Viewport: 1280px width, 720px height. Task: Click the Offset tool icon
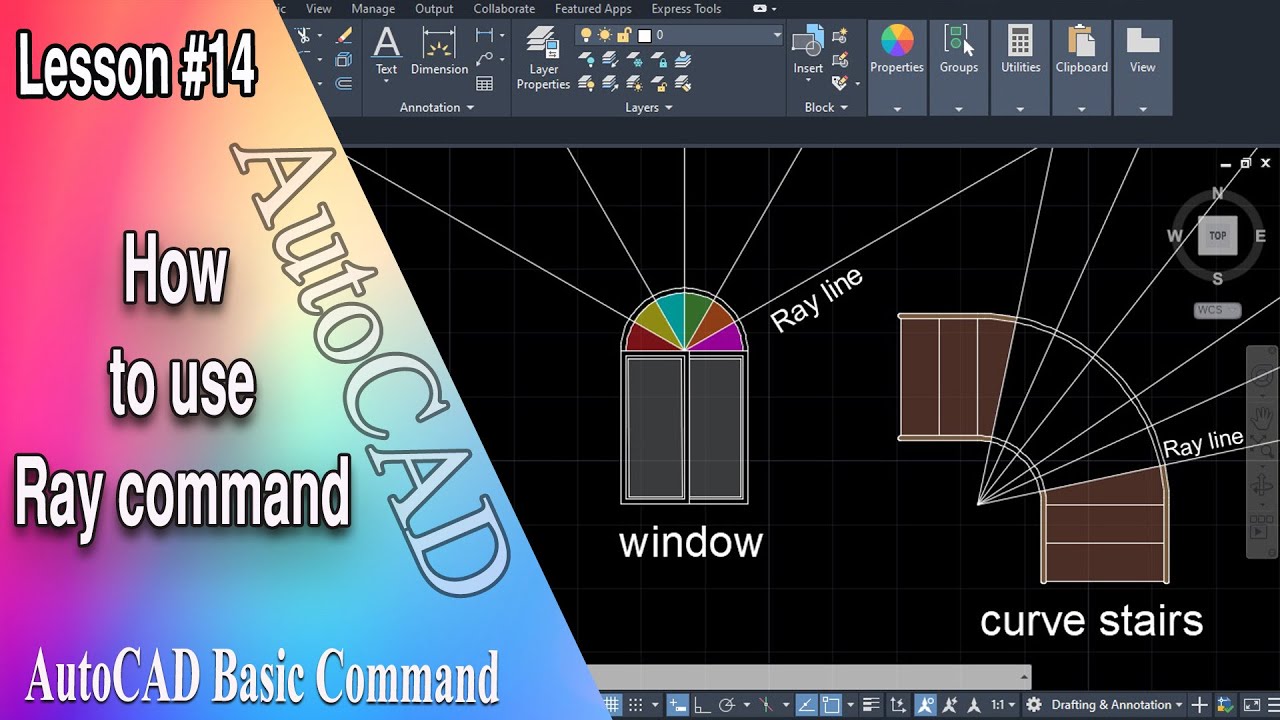[x=343, y=82]
